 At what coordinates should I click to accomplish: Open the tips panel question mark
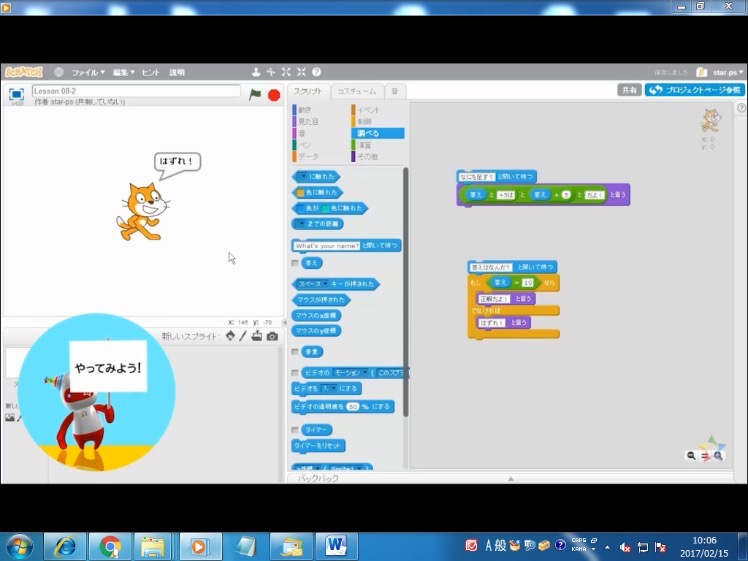[x=741, y=108]
